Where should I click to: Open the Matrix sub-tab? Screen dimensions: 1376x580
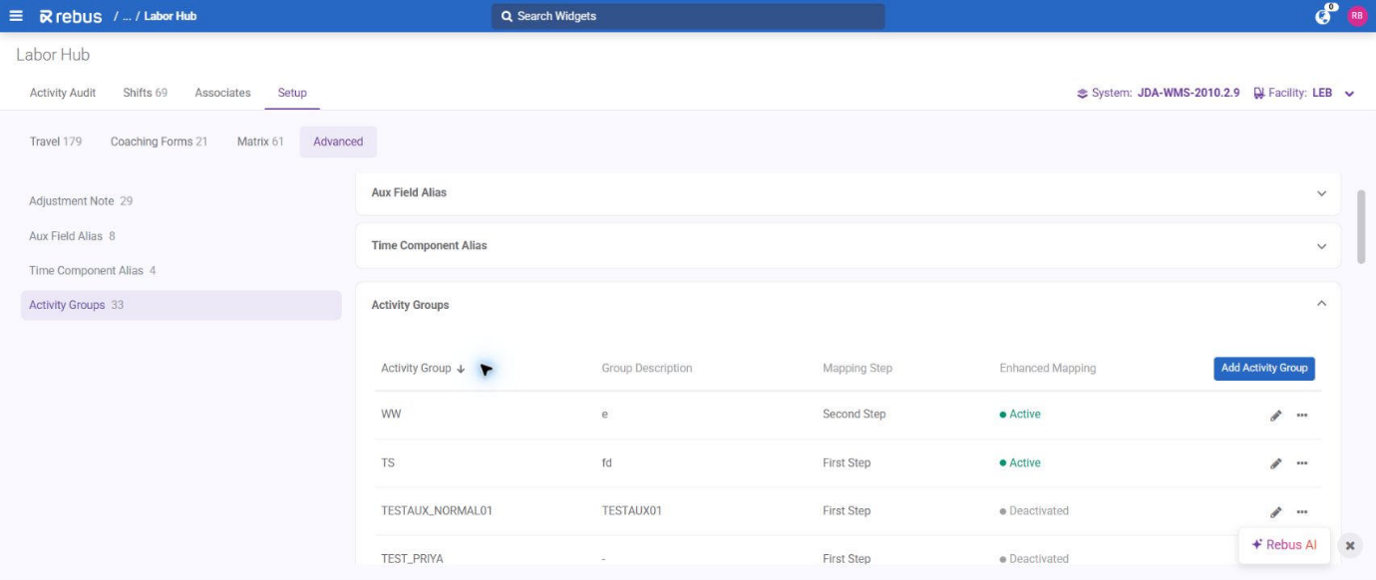click(x=260, y=141)
